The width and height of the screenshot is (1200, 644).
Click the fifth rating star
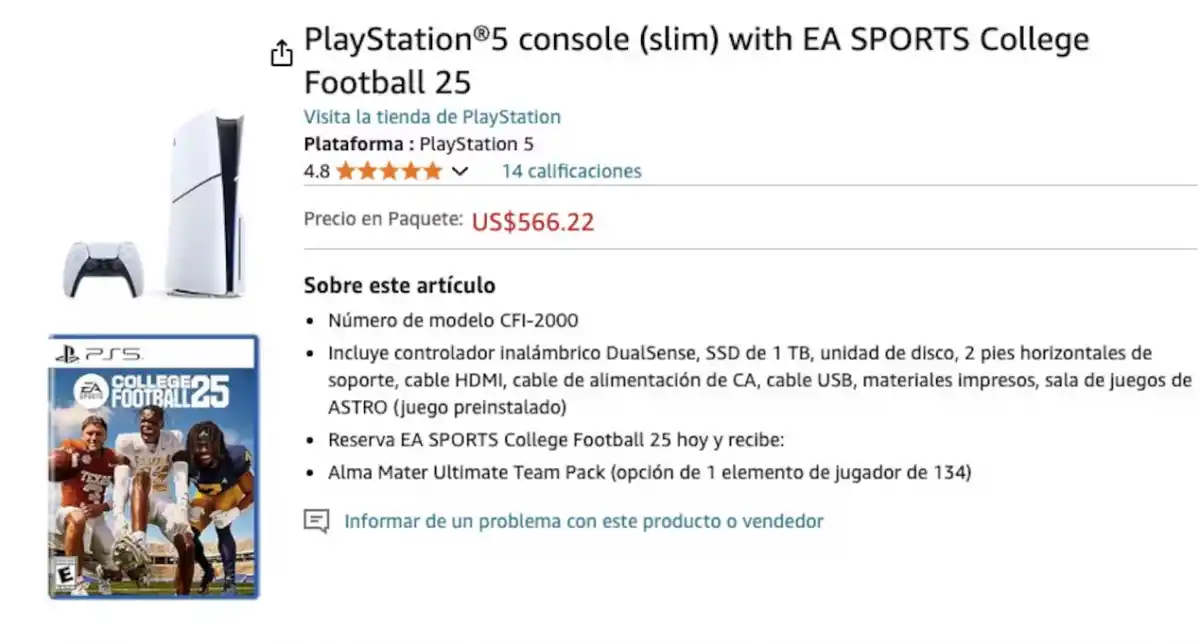[434, 171]
